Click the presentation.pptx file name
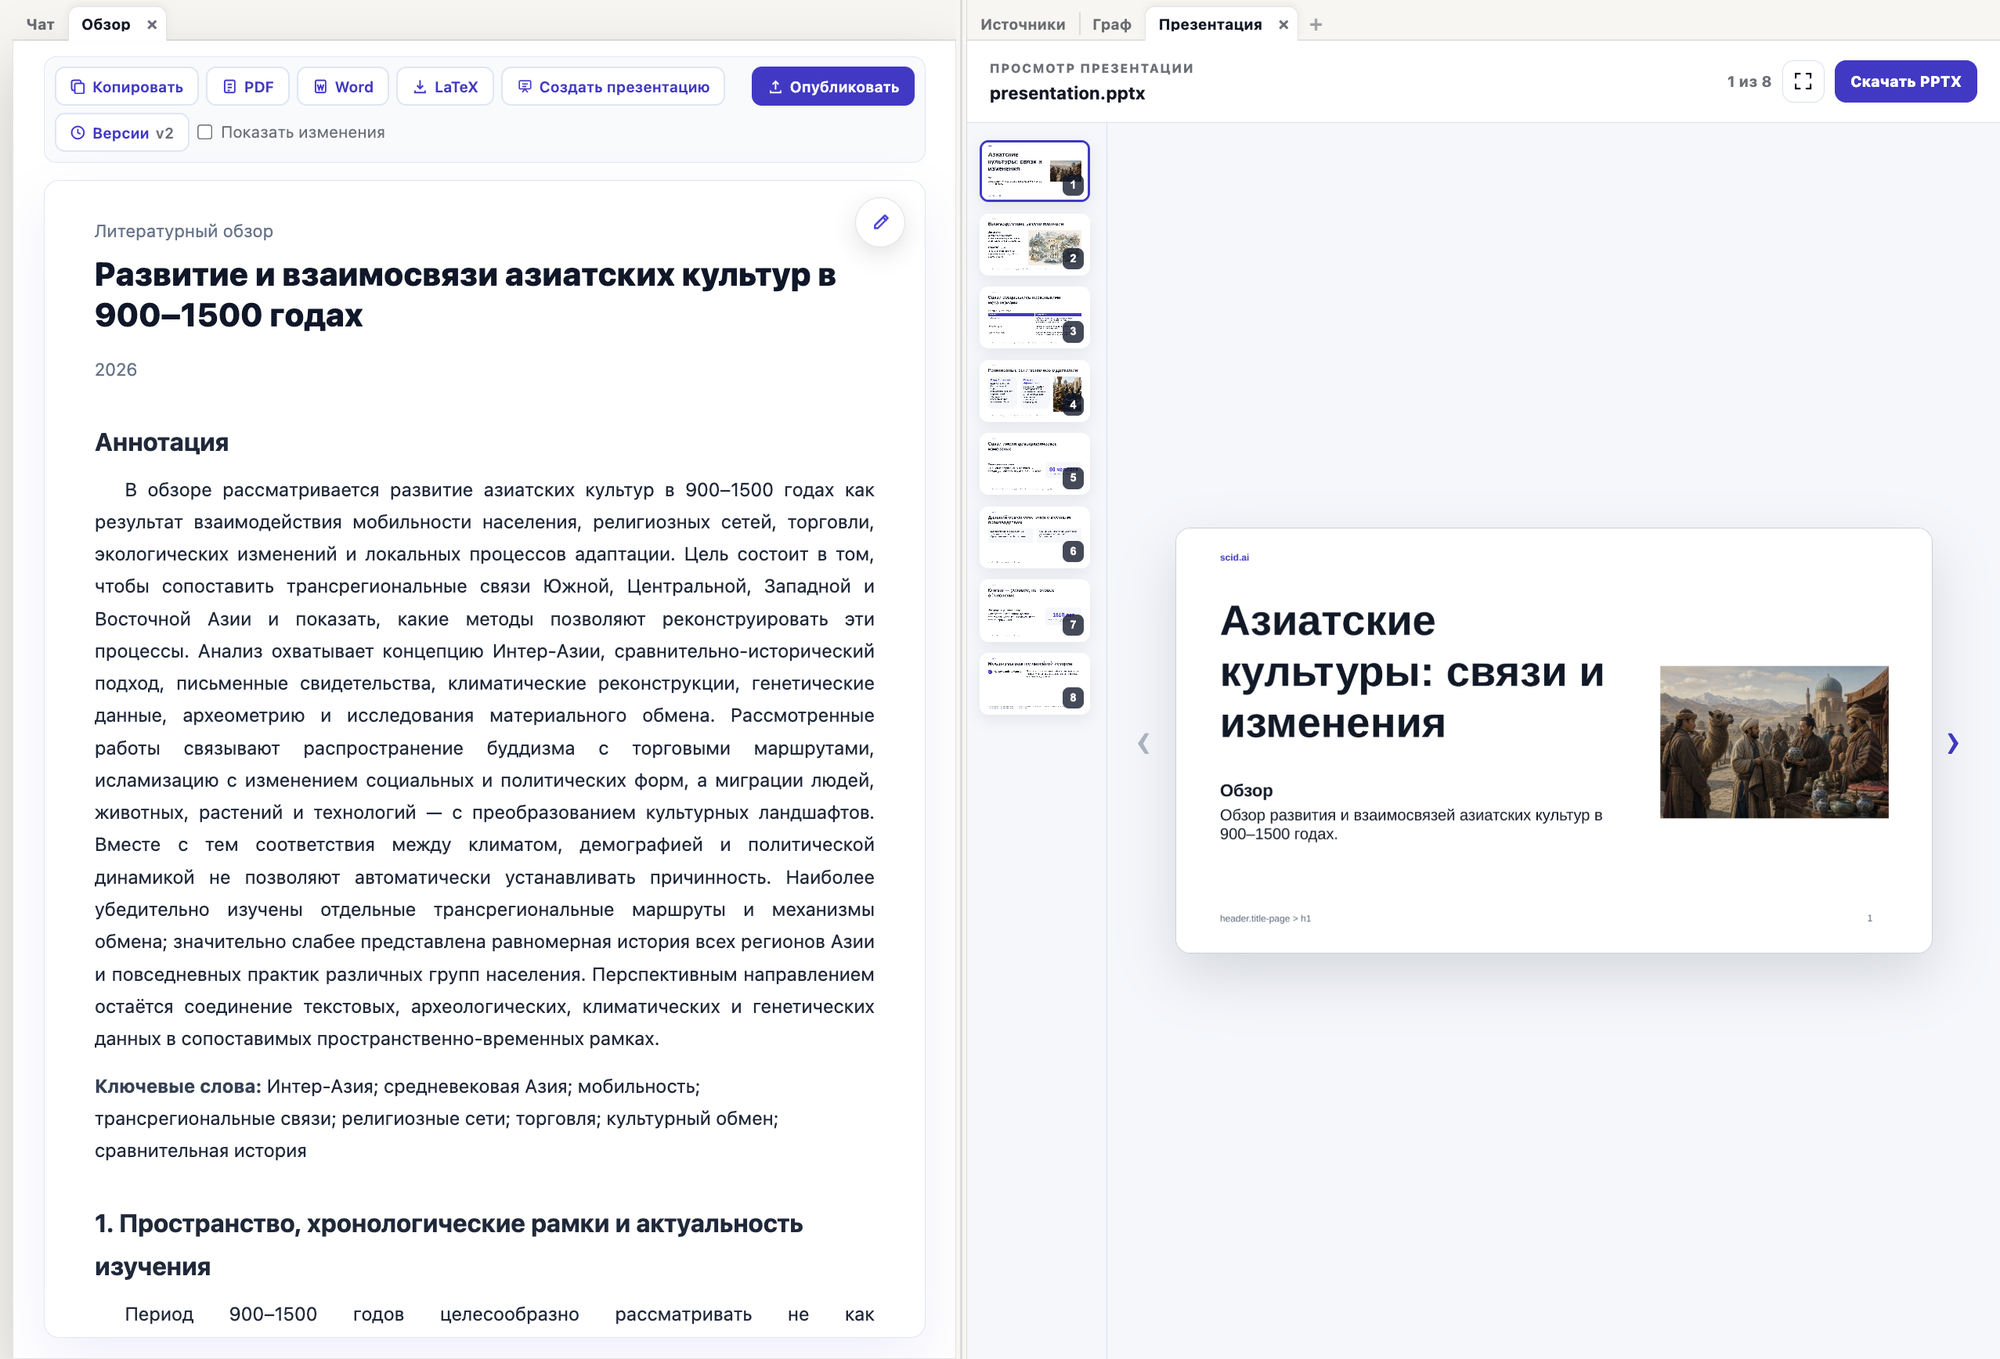Image resolution: width=2000 pixels, height=1359 pixels. tap(1067, 93)
